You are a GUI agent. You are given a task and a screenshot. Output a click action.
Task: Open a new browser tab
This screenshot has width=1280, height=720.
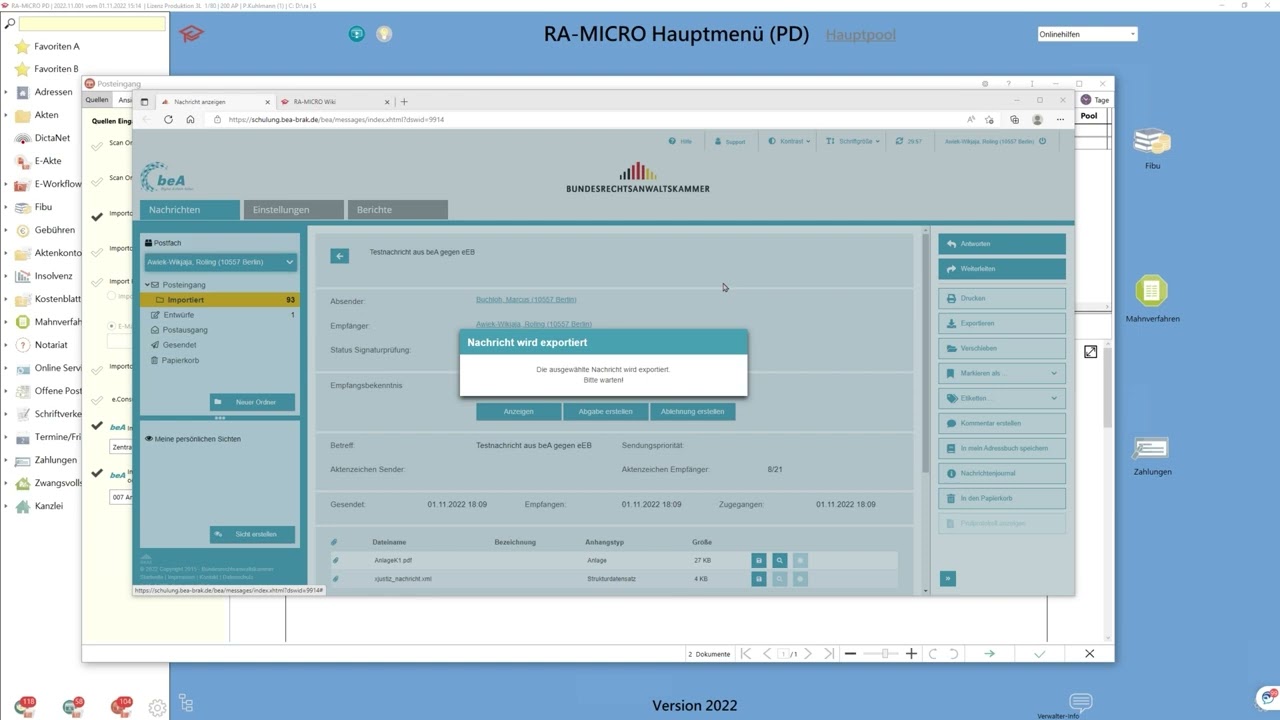pos(404,102)
